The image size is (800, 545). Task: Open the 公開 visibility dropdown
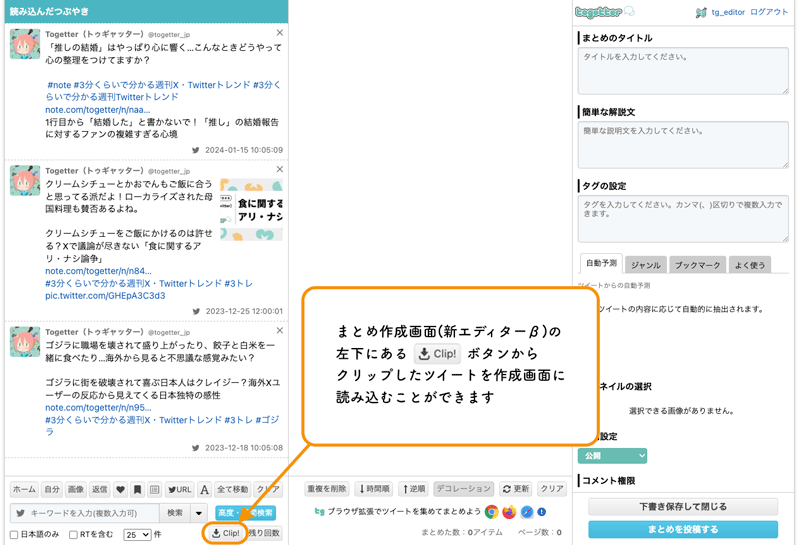(613, 455)
